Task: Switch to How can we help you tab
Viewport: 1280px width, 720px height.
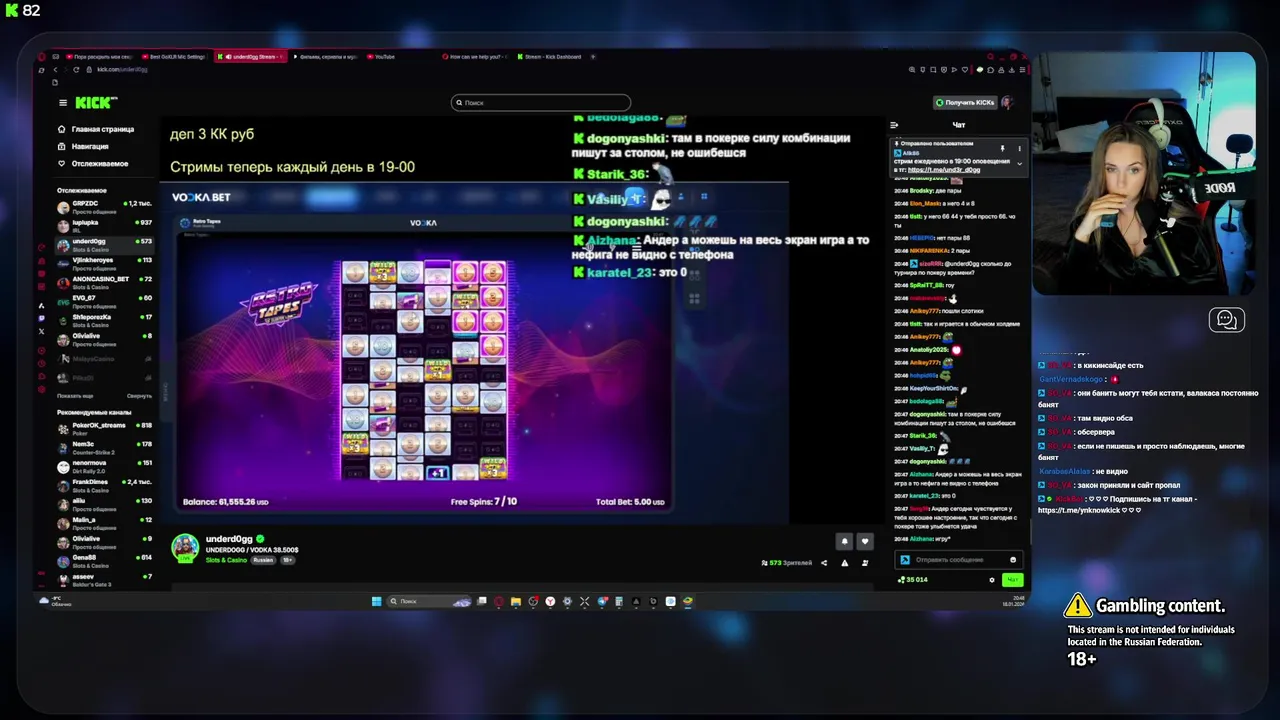Action: click(x=477, y=57)
